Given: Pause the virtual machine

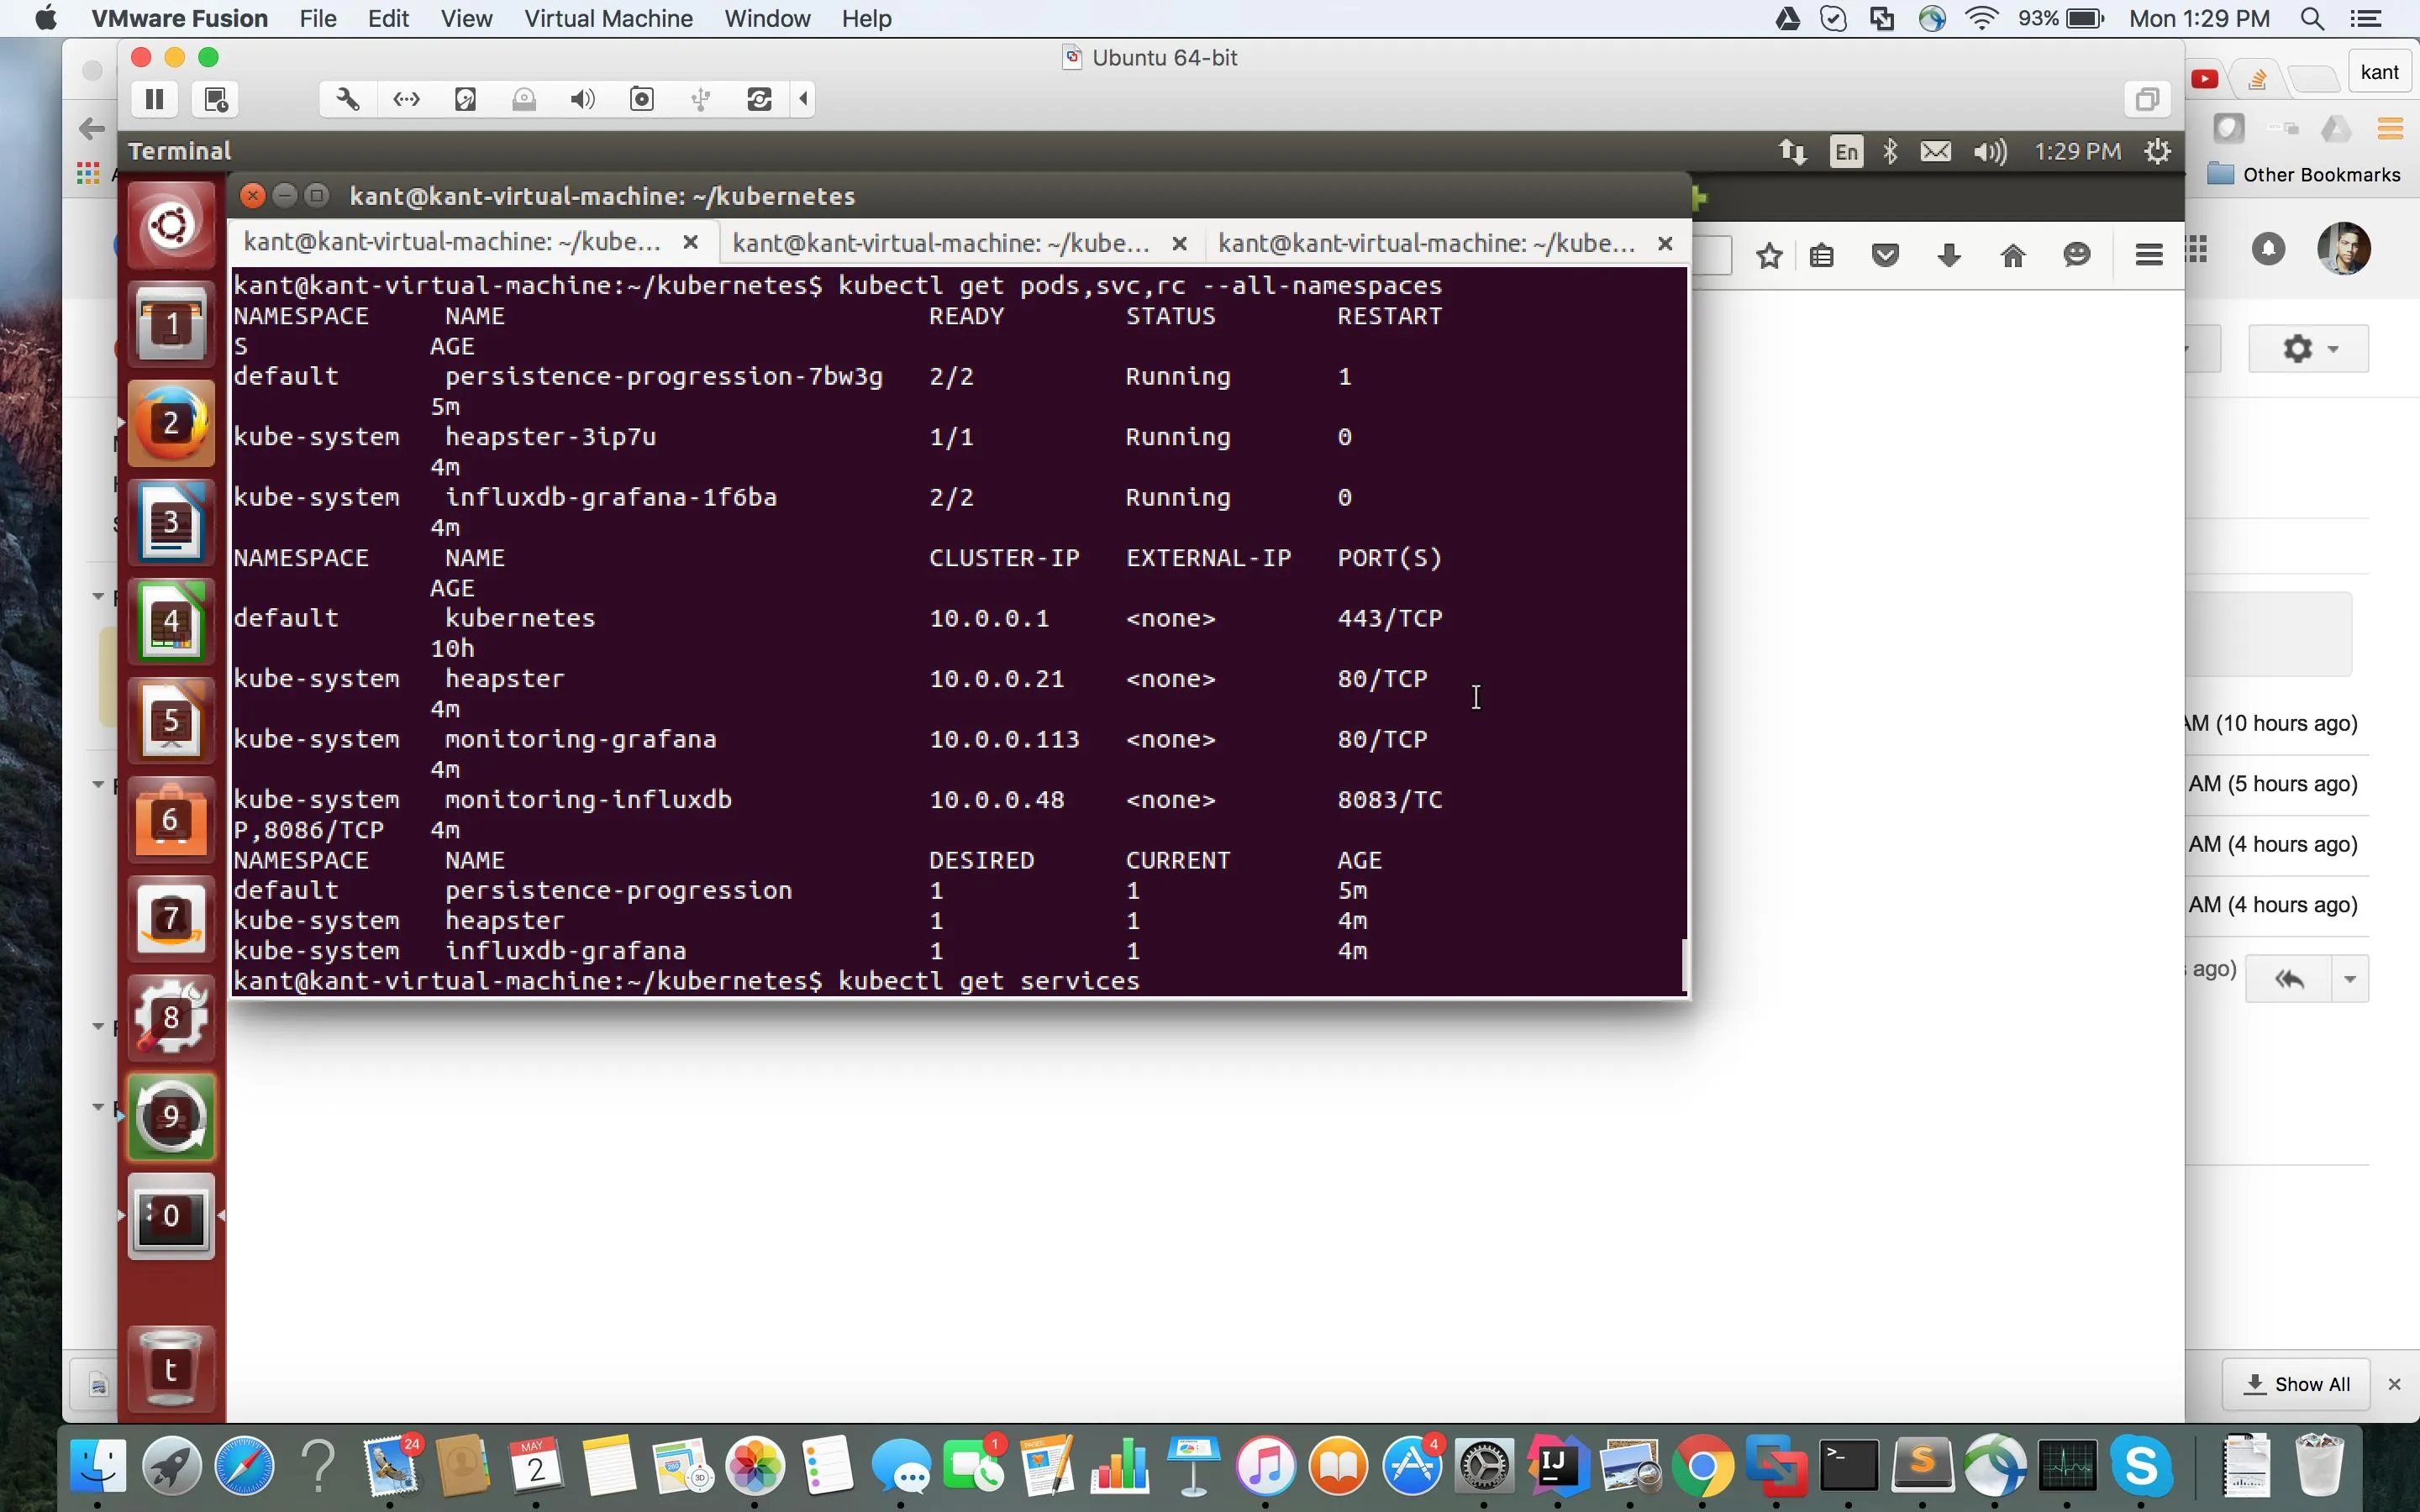Looking at the screenshot, I should (154, 99).
